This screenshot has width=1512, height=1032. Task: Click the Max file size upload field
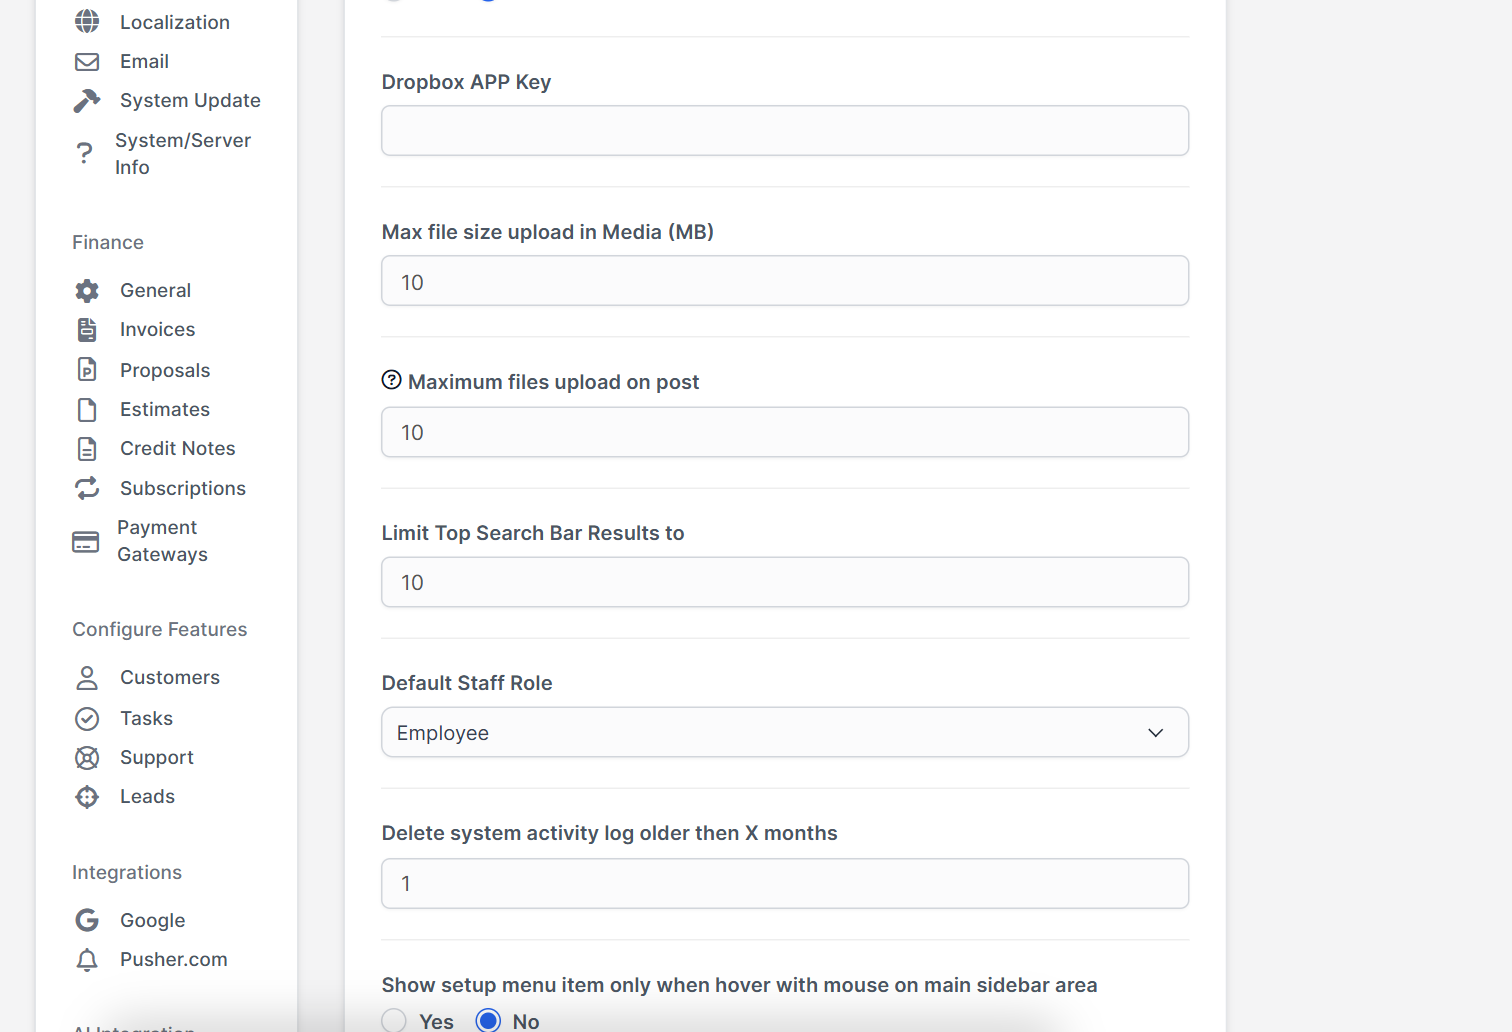(785, 281)
